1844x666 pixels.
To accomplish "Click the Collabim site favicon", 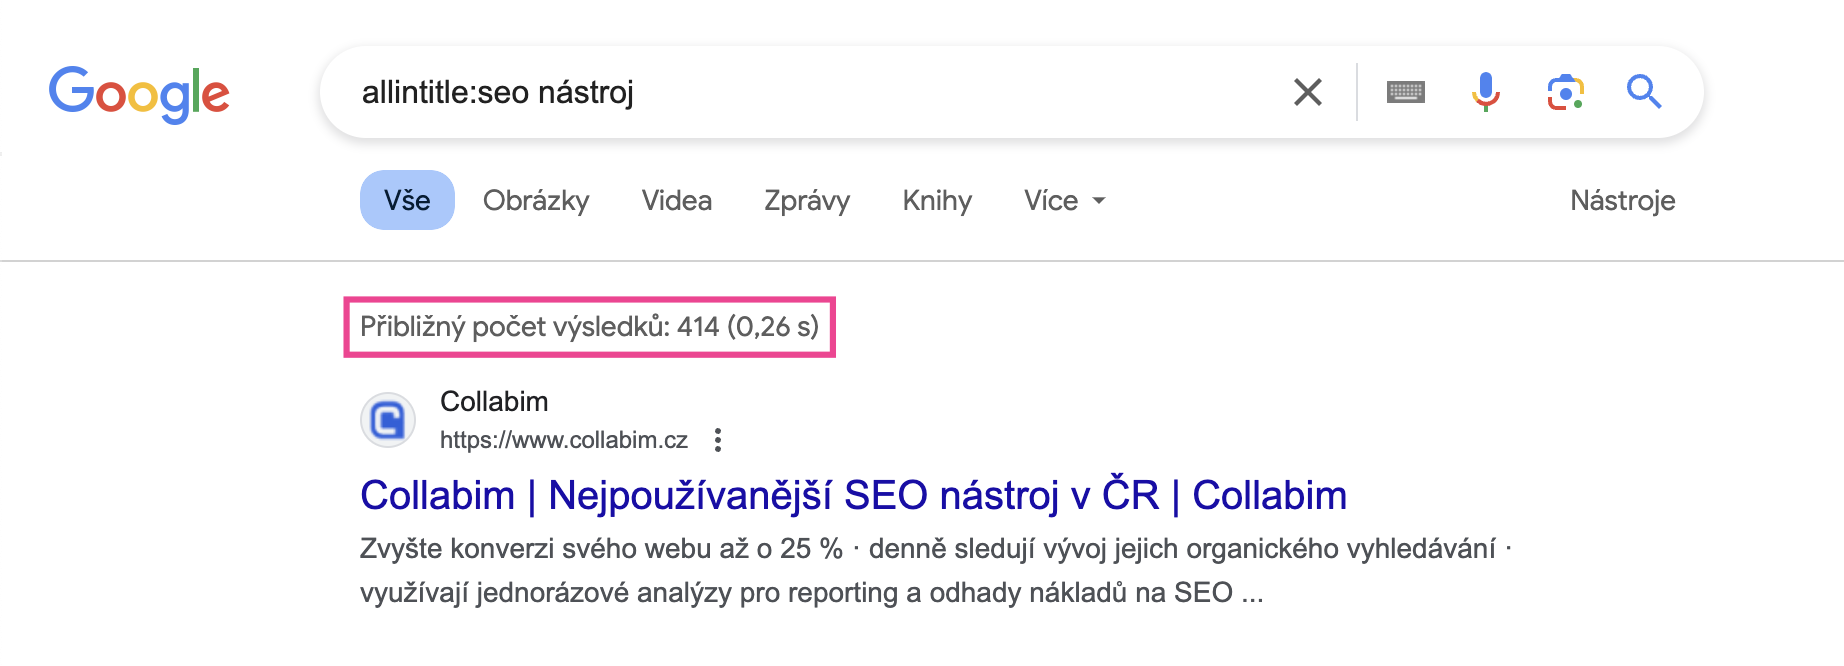I will tap(388, 420).
